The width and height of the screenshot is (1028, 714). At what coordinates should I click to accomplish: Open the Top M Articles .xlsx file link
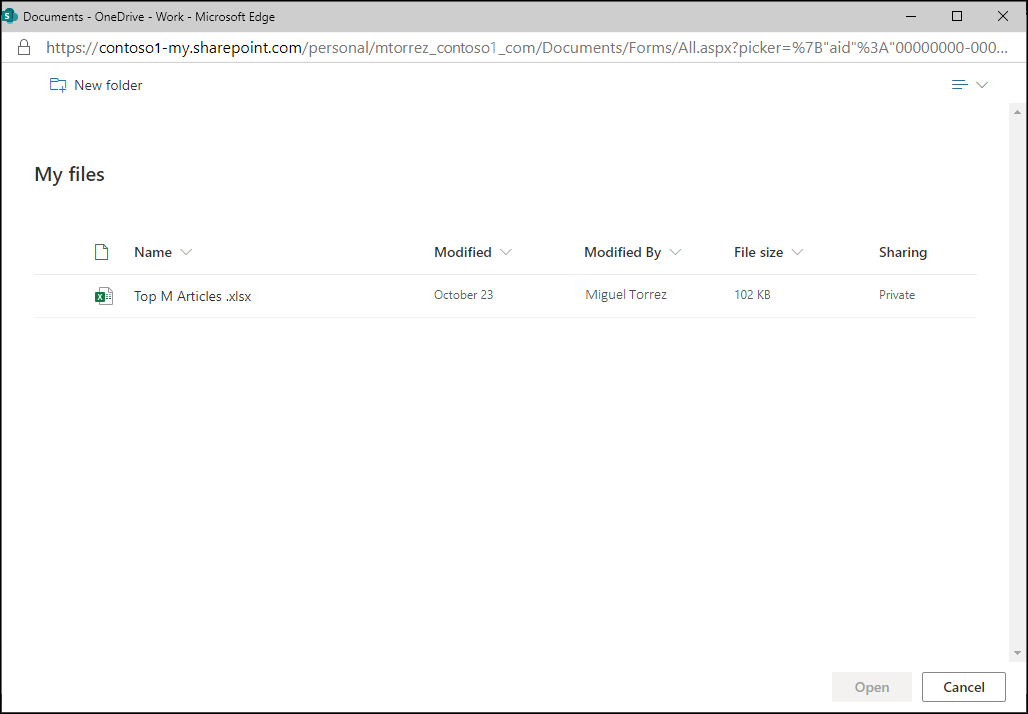(192, 295)
